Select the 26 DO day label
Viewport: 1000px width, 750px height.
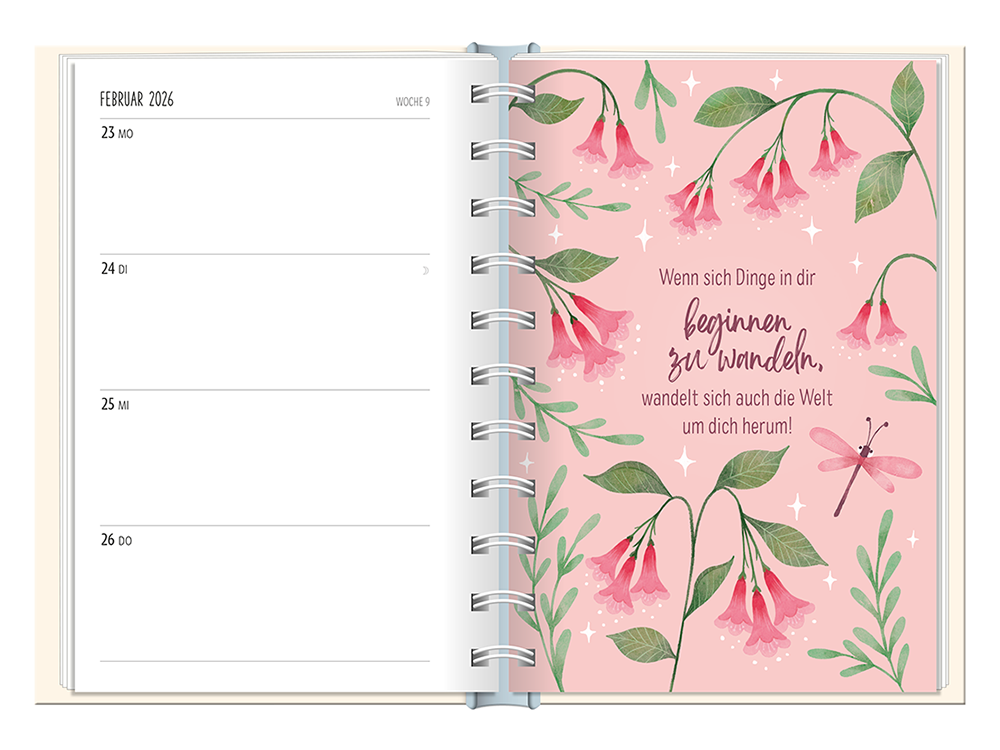point(116,541)
